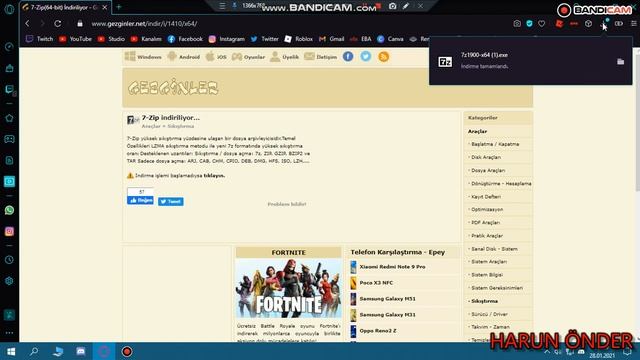The height and width of the screenshot is (360, 640).
Task: Open the Sıkıştırma category
Action: (x=484, y=301)
